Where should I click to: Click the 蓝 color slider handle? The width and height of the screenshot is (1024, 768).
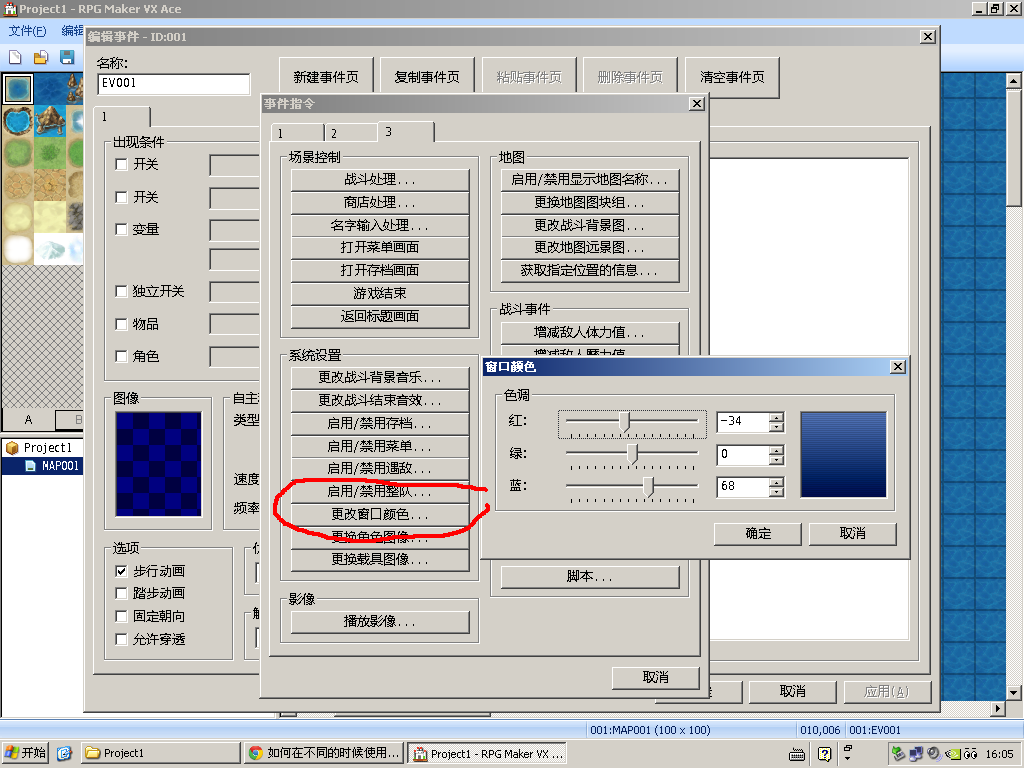pyautogui.click(x=648, y=487)
